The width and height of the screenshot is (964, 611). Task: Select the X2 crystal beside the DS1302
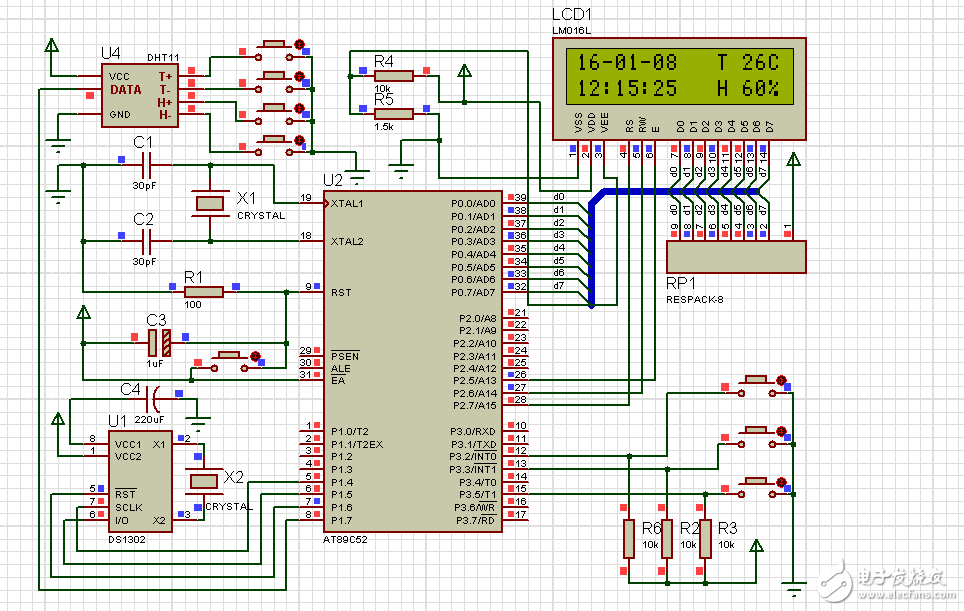(x=204, y=481)
